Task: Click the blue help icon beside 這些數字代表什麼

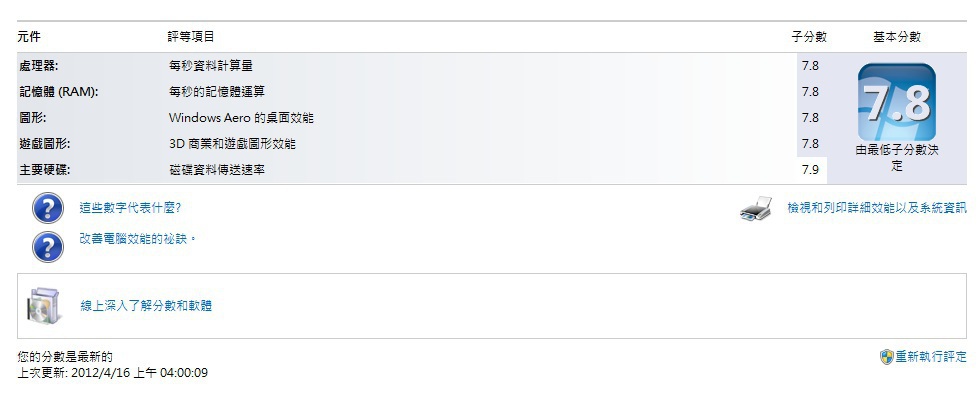Action: point(48,209)
